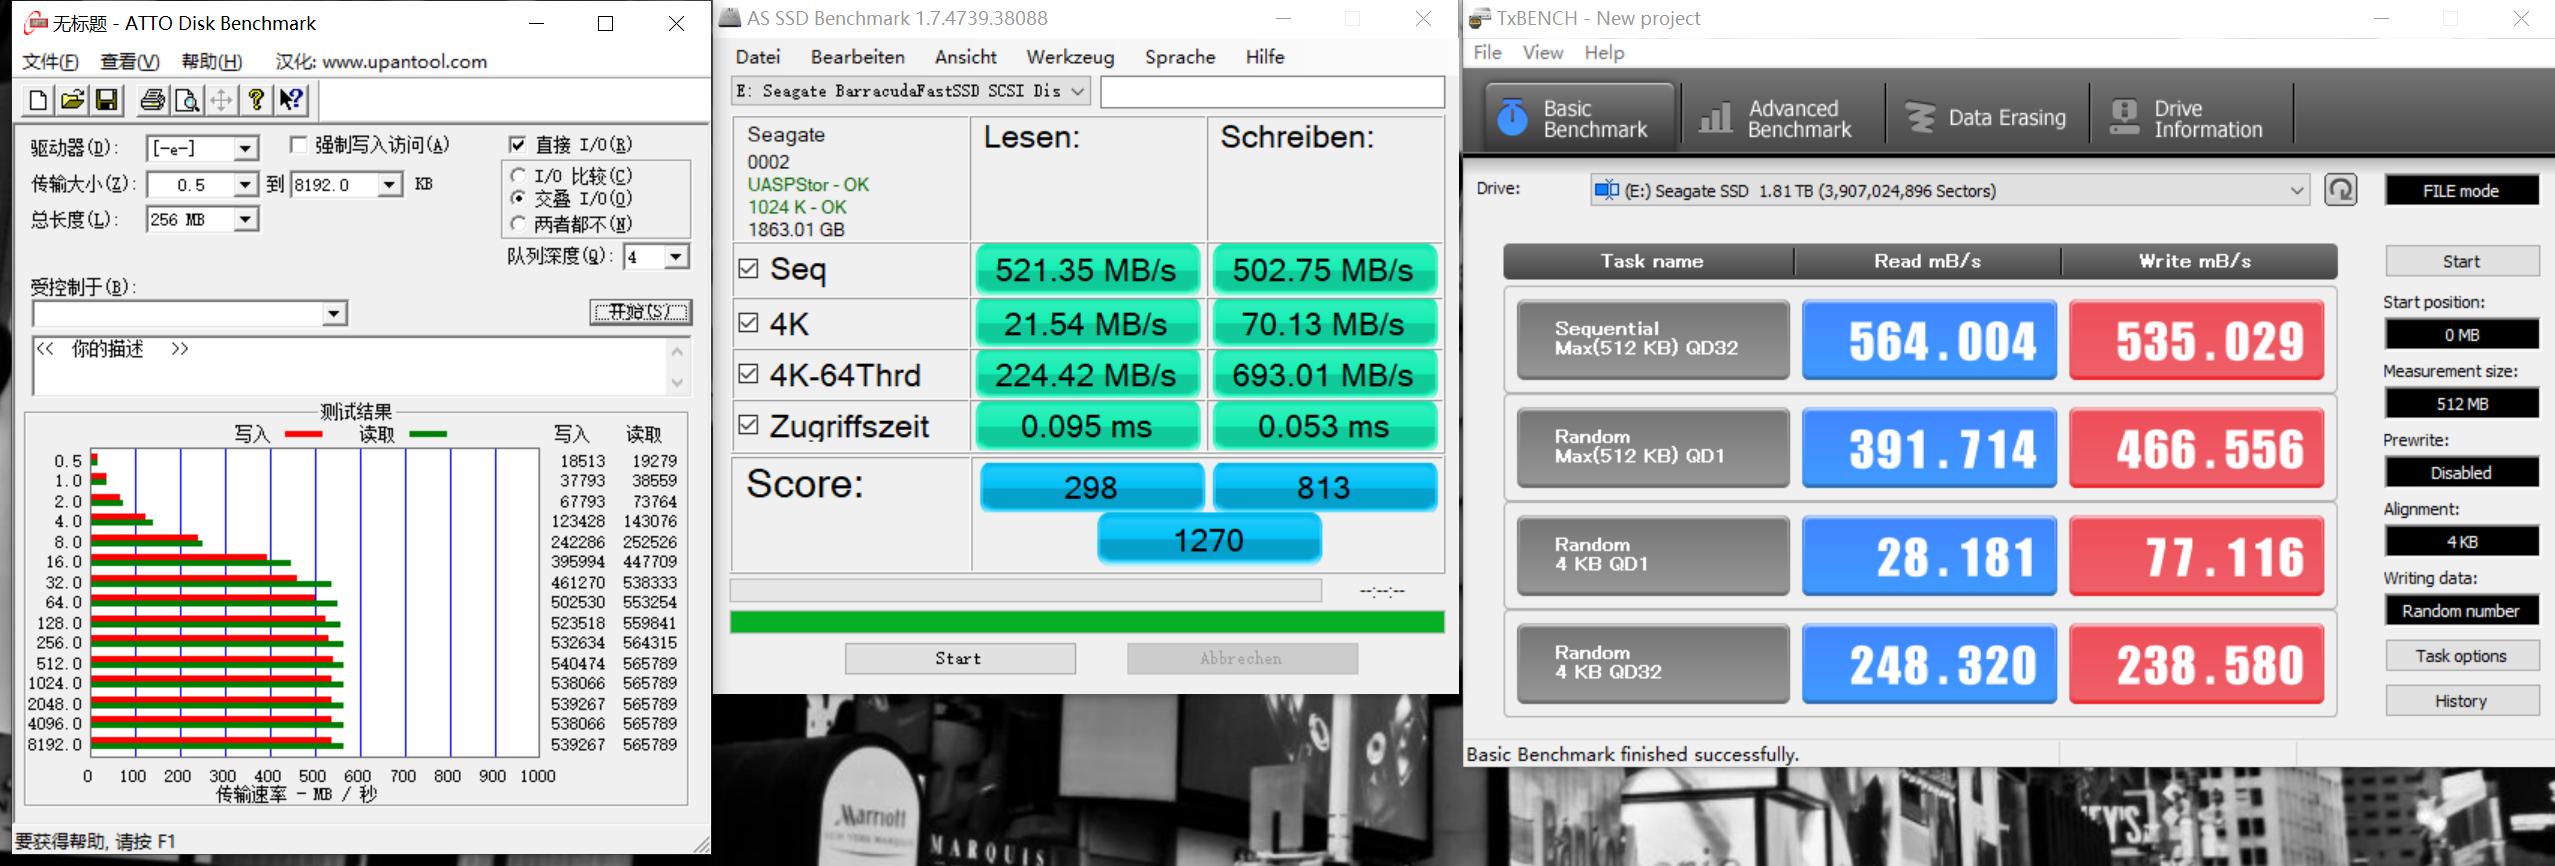Open Print Preview in ATTO toolbar
The image size is (2555, 866).
(x=187, y=100)
